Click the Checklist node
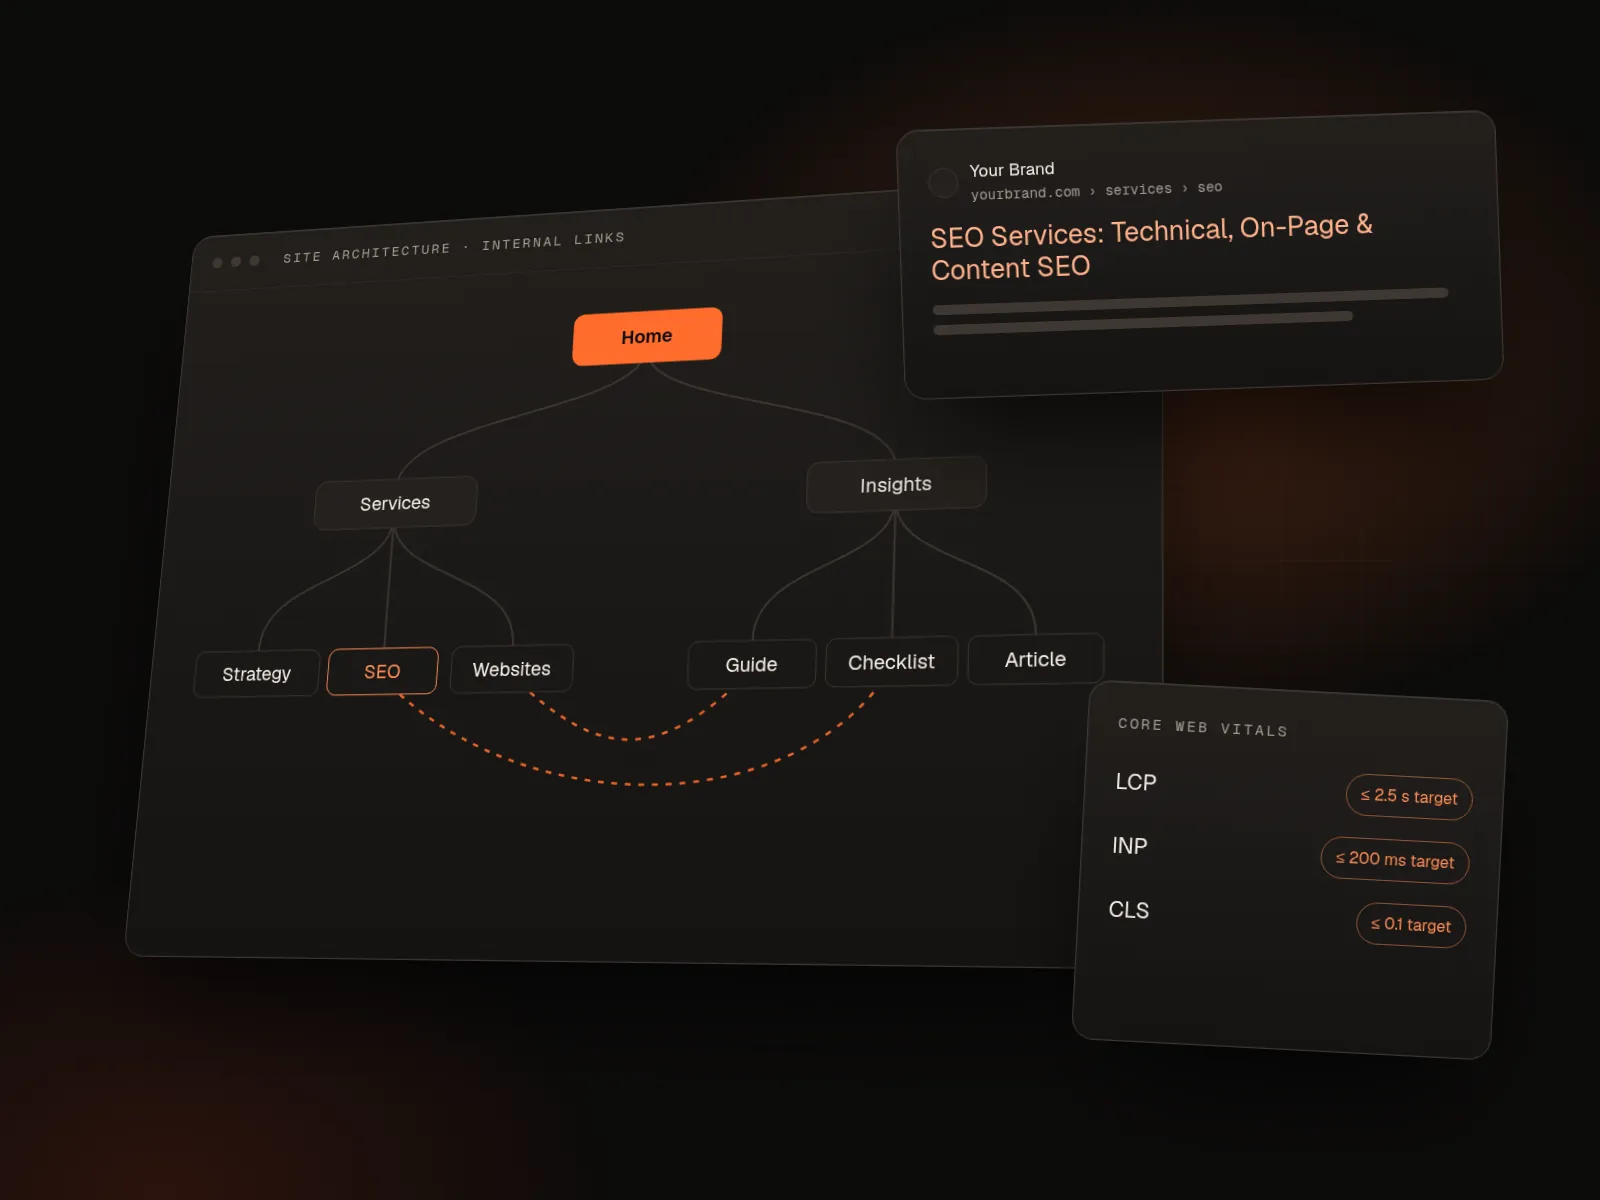This screenshot has width=1600, height=1200. 891,662
